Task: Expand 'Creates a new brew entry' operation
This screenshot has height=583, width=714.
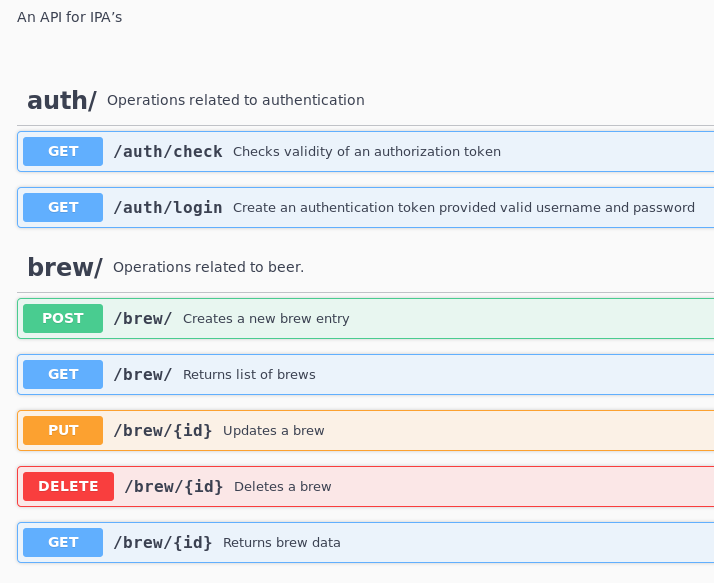Action: (x=266, y=319)
